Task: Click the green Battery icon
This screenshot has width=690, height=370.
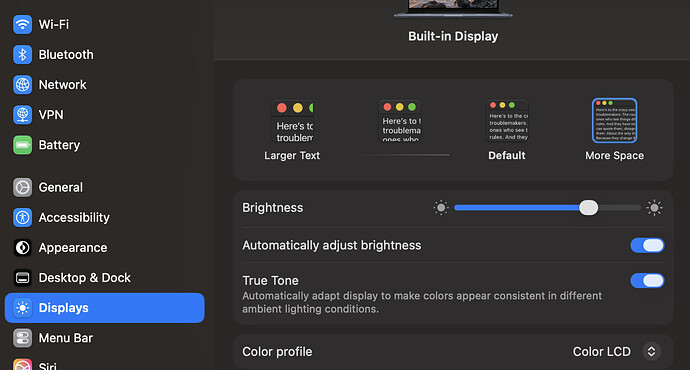Action: click(x=22, y=145)
